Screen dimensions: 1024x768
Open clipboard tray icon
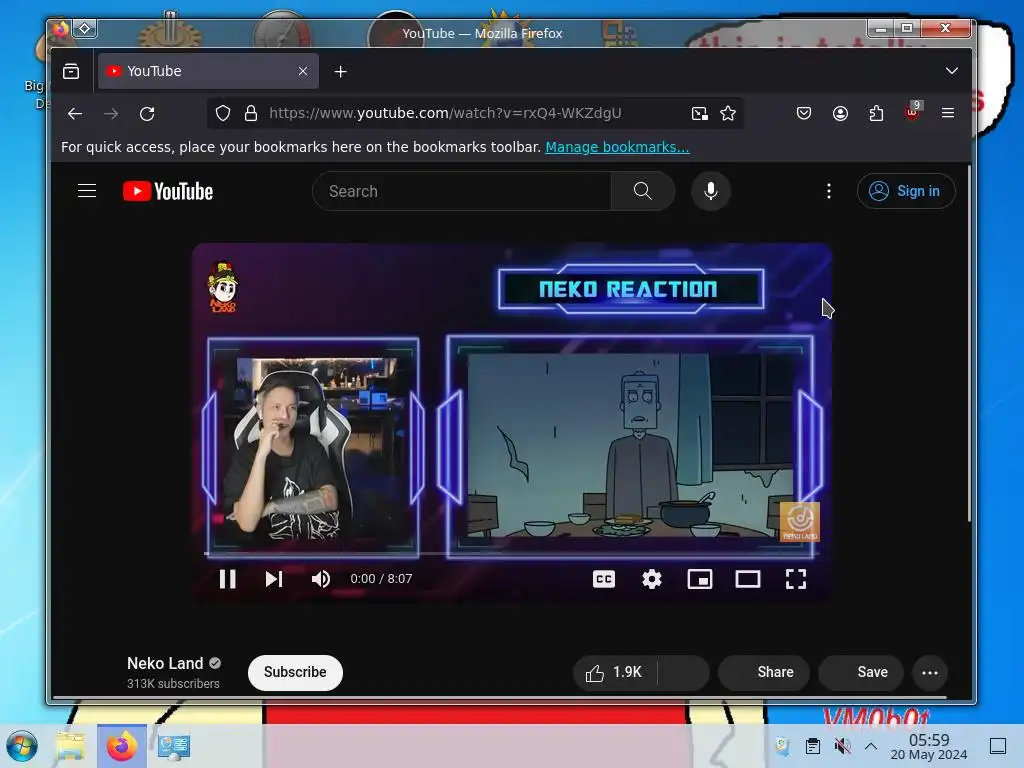pyautogui.click(x=812, y=745)
